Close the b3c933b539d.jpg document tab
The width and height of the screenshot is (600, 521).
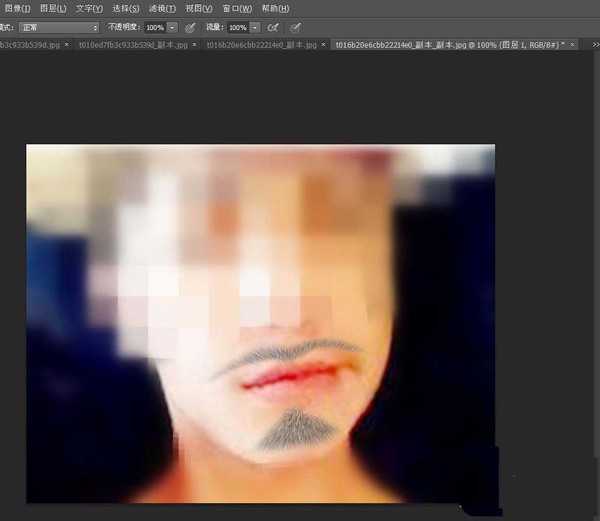pyautogui.click(x=68, y=45)
